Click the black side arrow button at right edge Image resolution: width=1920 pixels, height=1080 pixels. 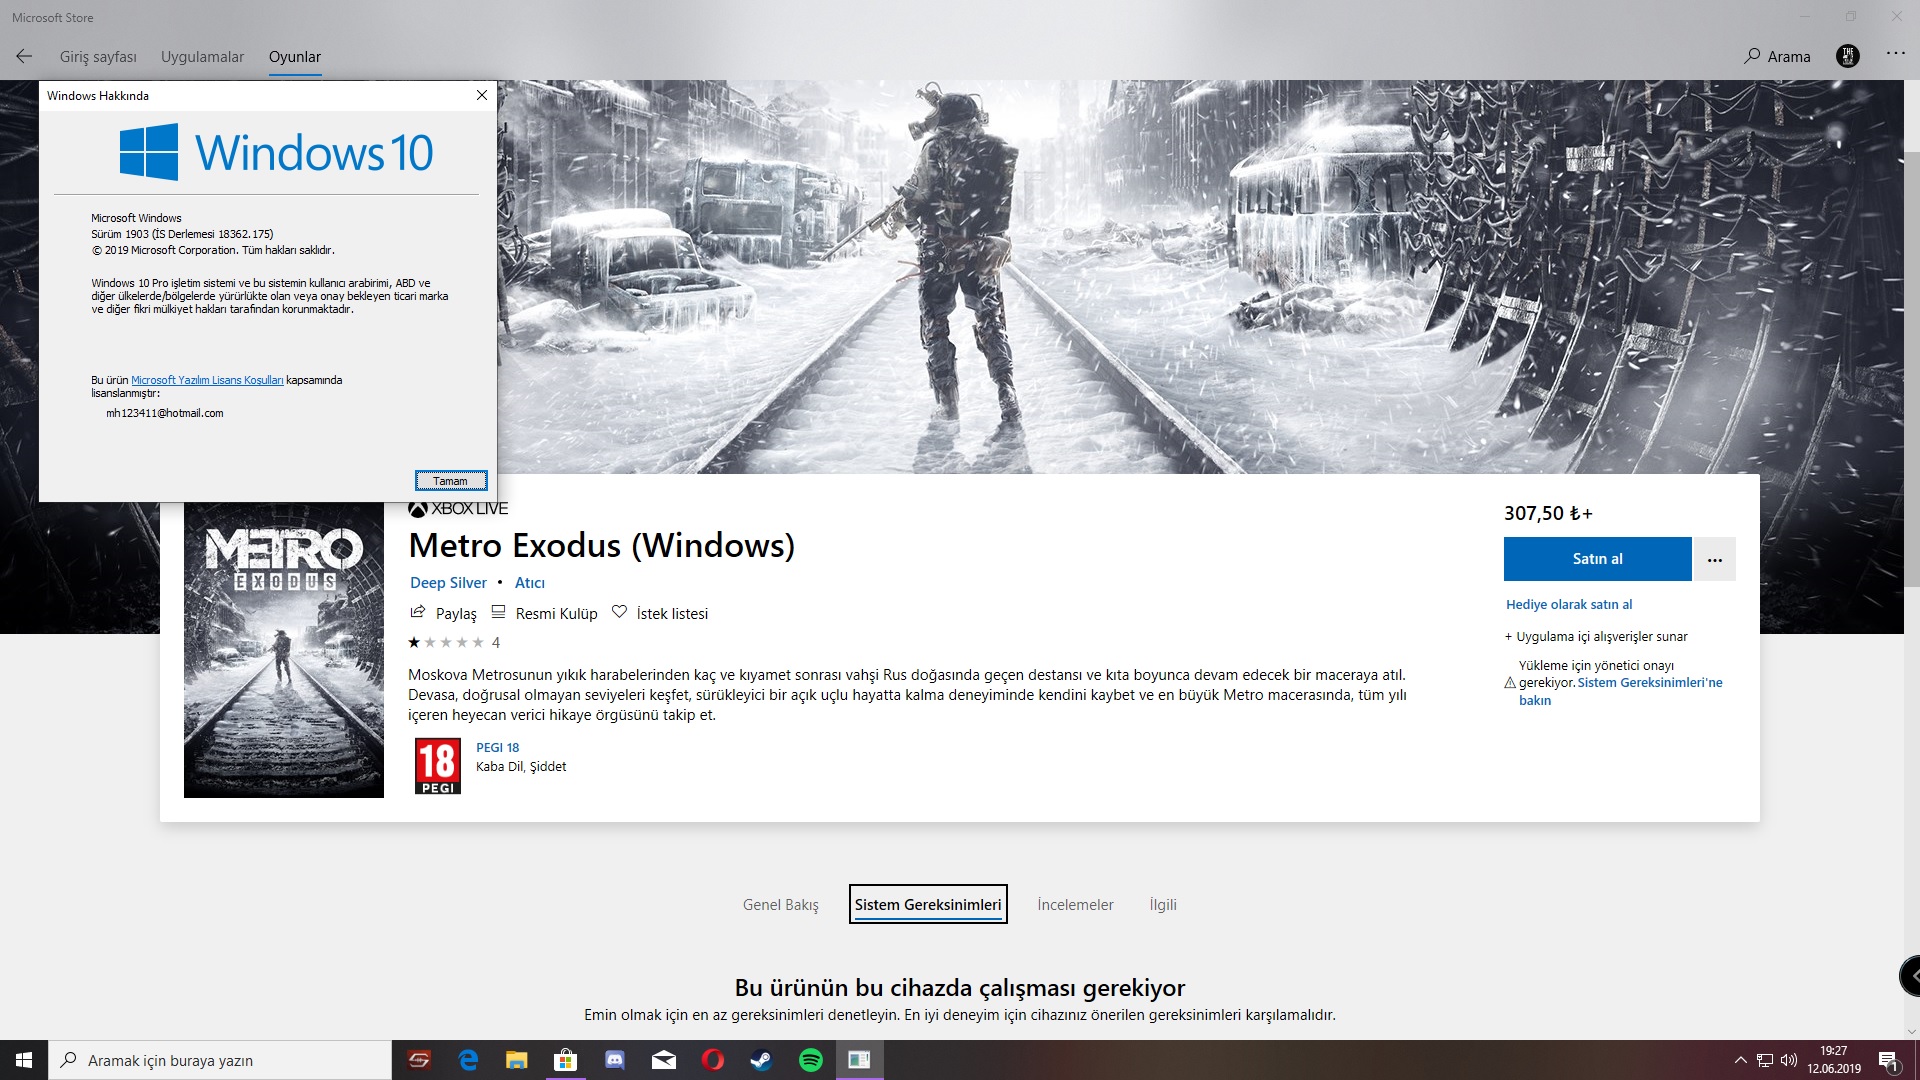pos(1910,976)
